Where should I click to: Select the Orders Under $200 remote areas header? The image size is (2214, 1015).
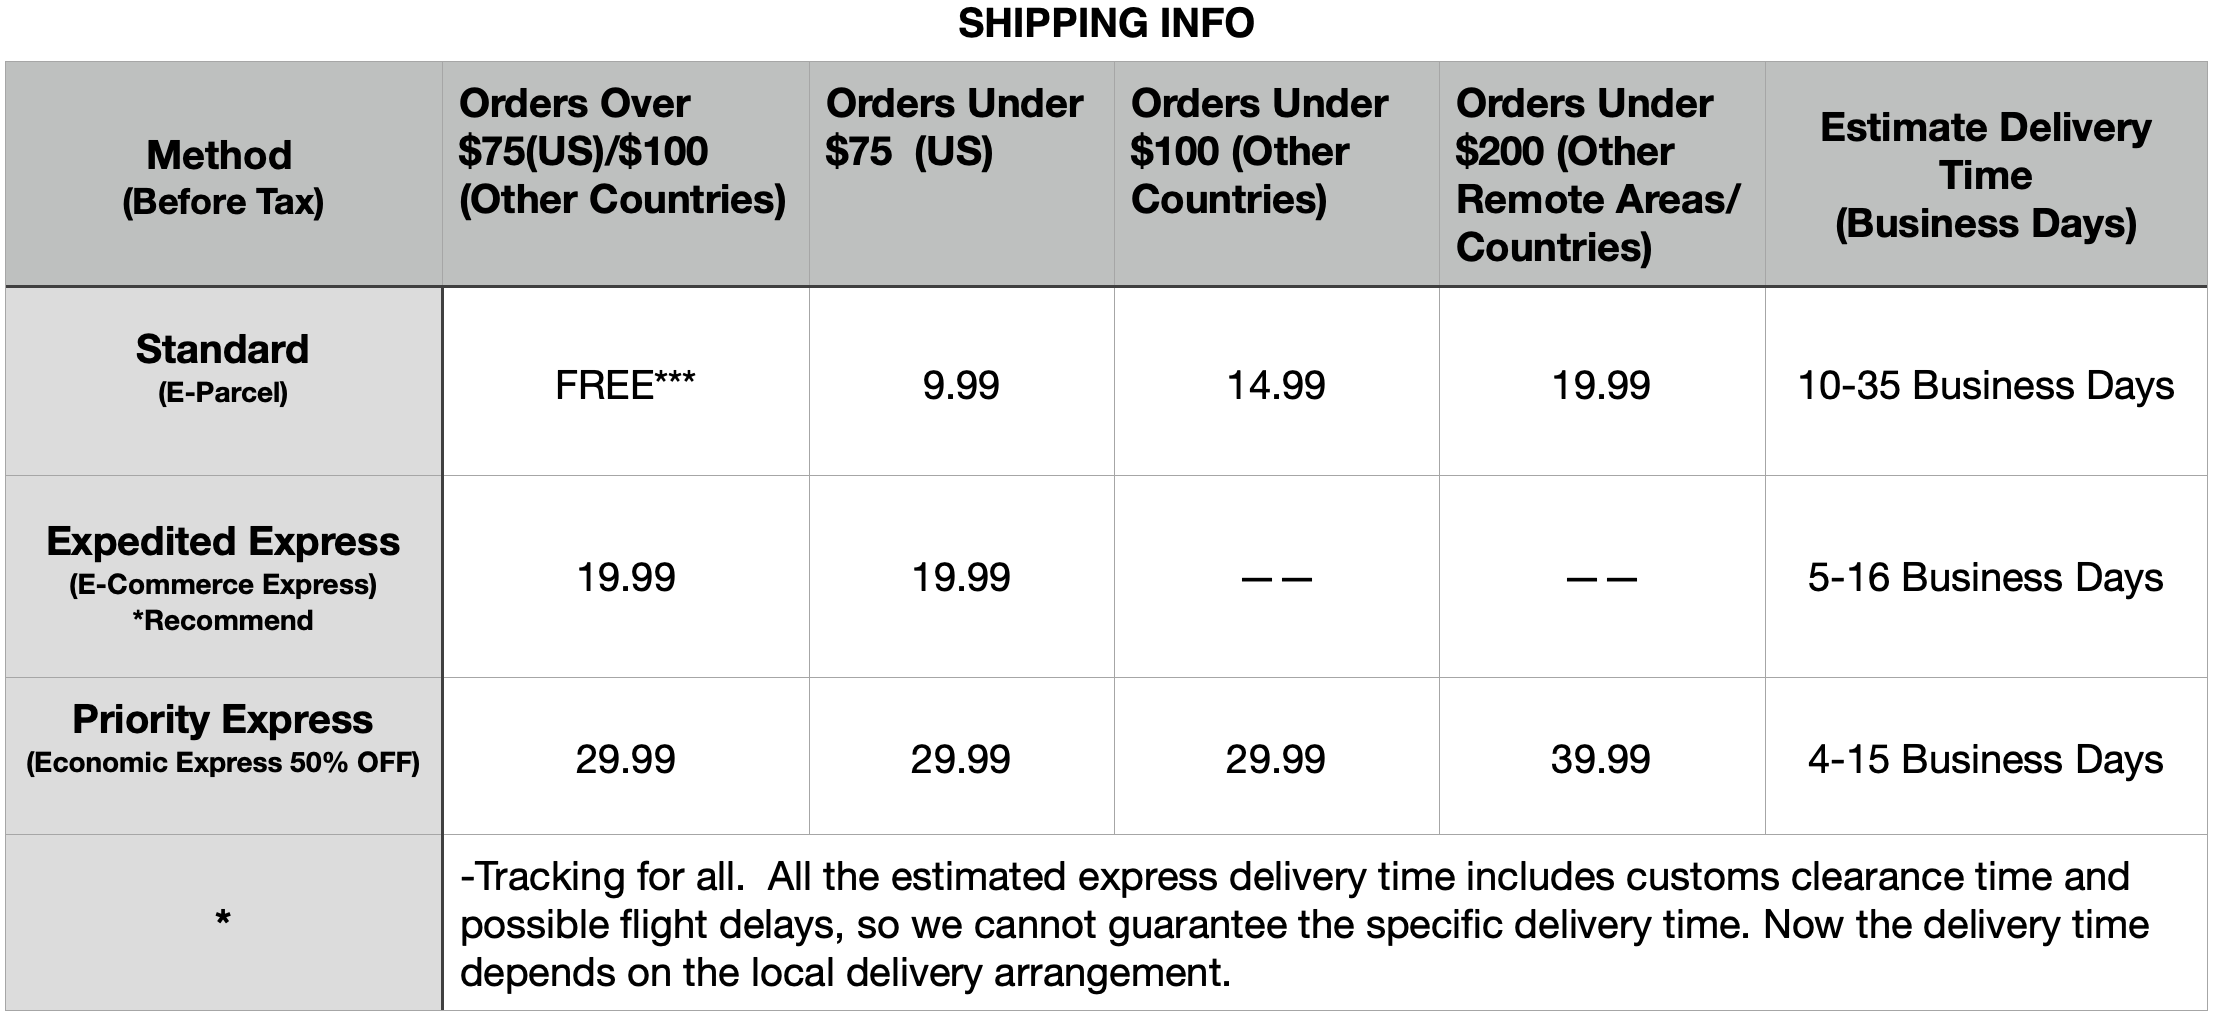pos(1597,175)
